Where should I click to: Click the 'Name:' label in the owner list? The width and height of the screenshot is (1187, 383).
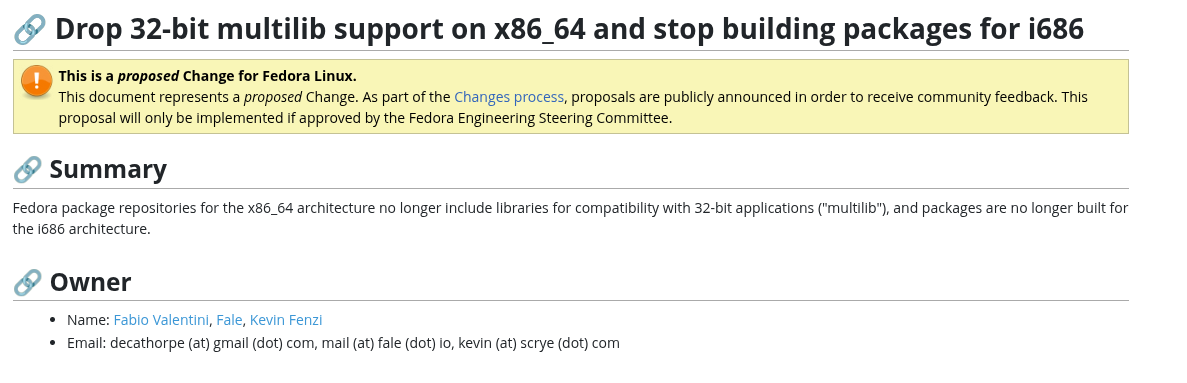pos(89,320)
